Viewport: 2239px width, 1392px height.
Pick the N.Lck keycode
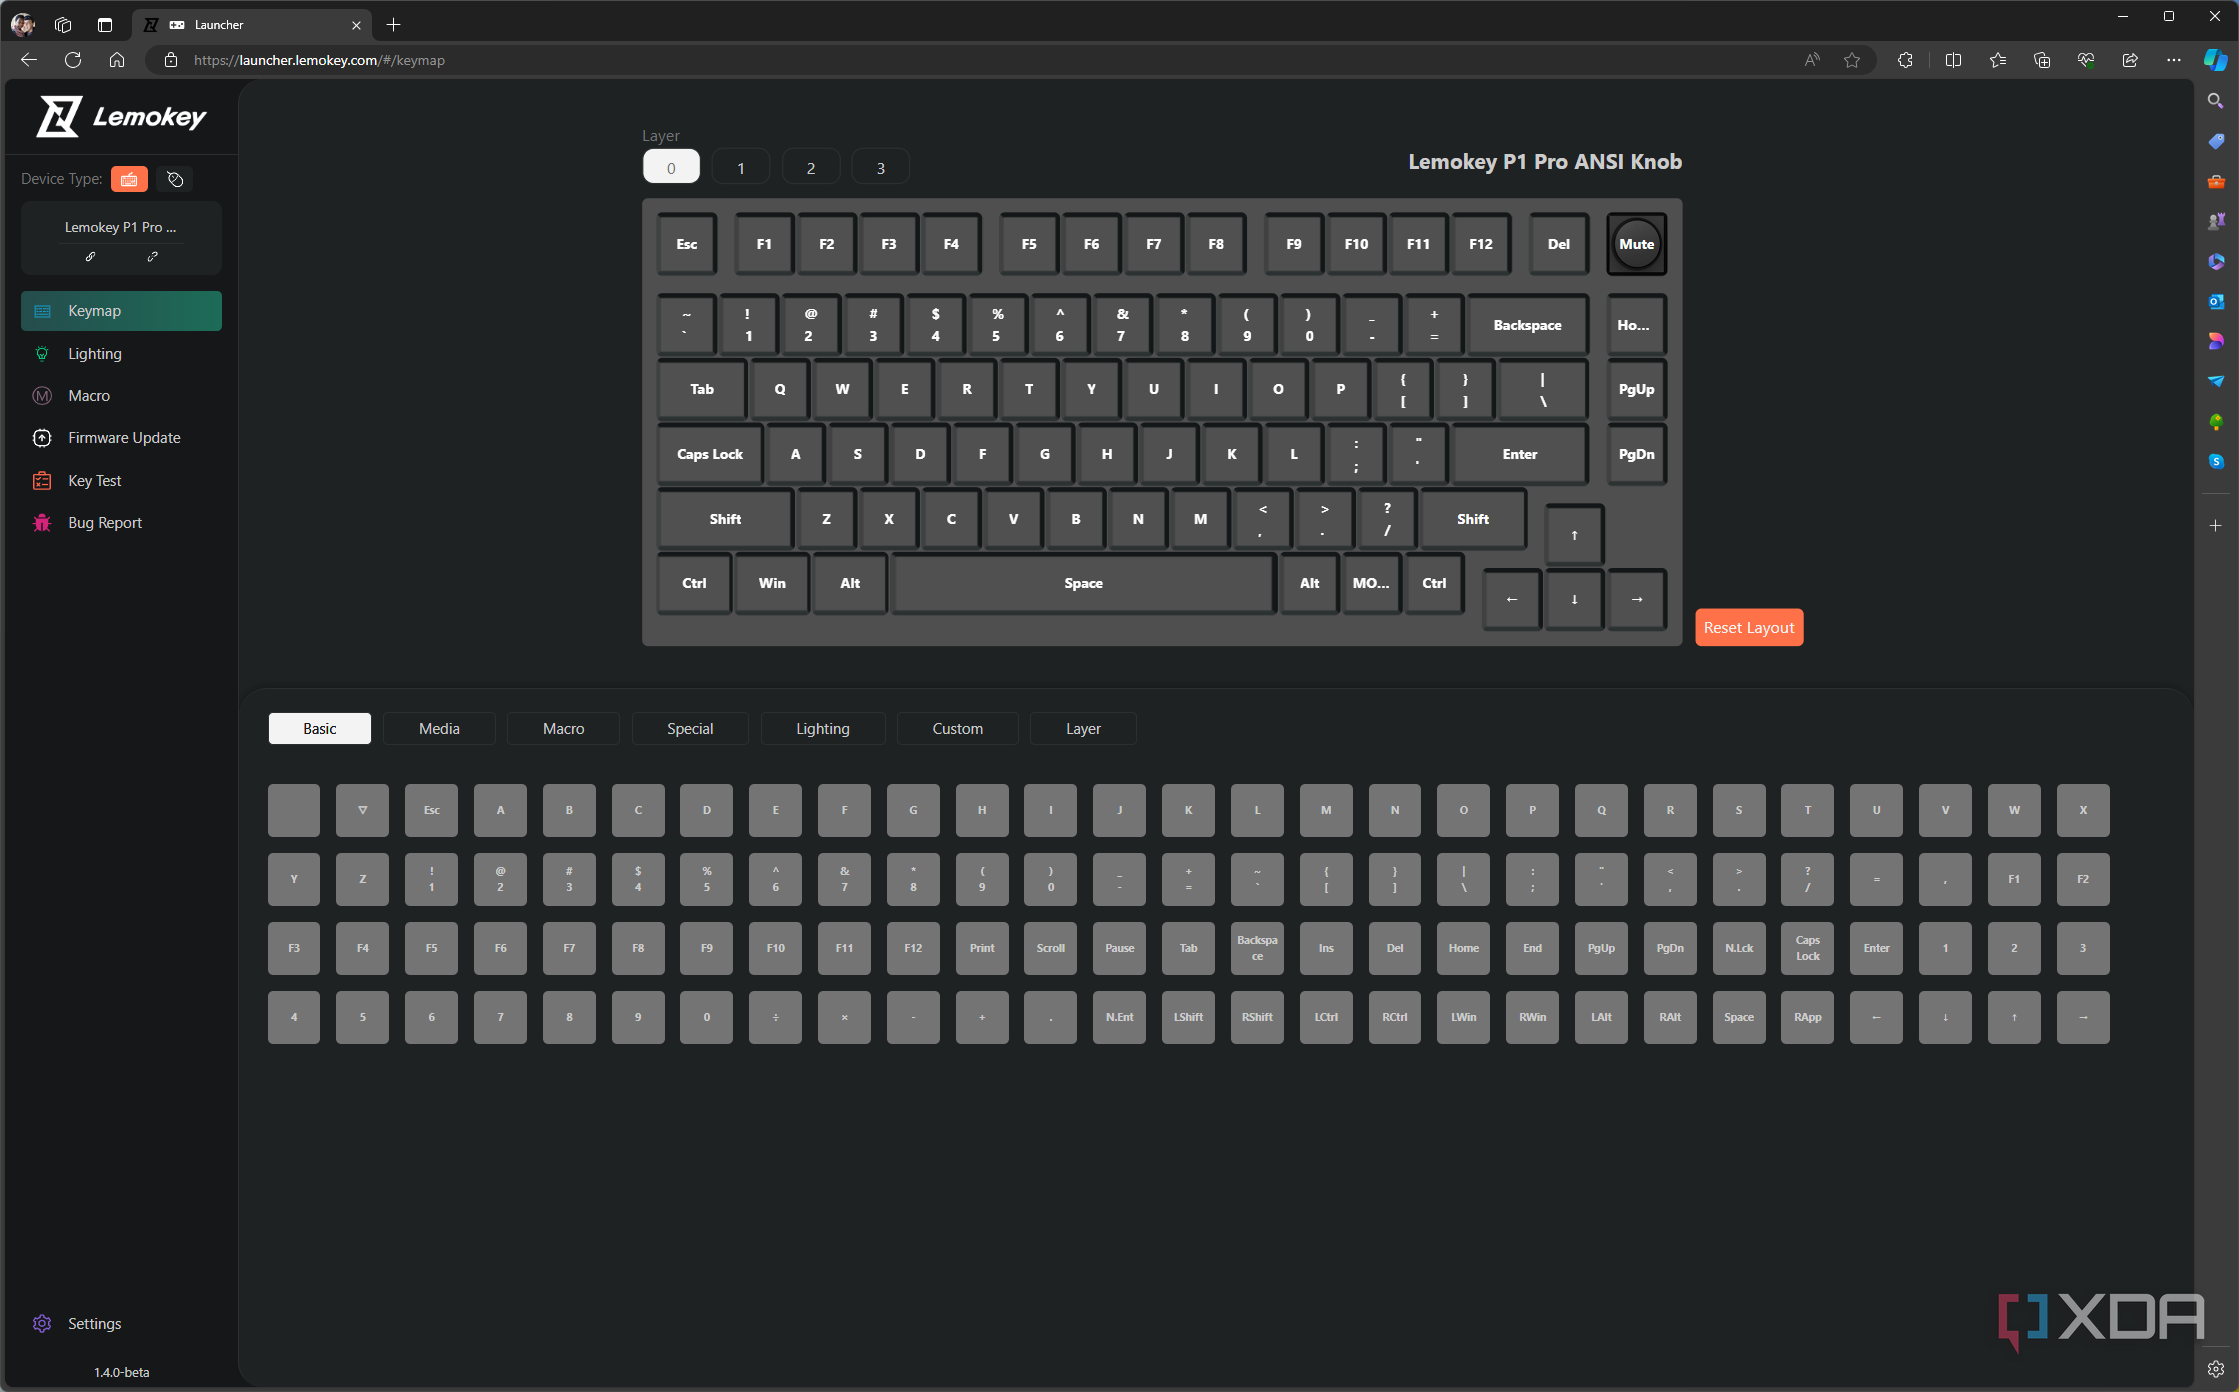(1739, 948)
